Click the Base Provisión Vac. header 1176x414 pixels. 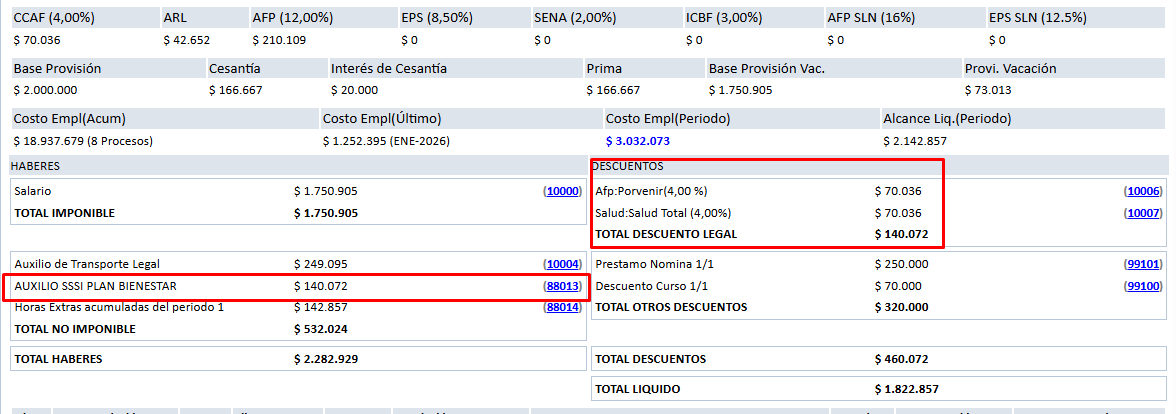pos(766,68)
